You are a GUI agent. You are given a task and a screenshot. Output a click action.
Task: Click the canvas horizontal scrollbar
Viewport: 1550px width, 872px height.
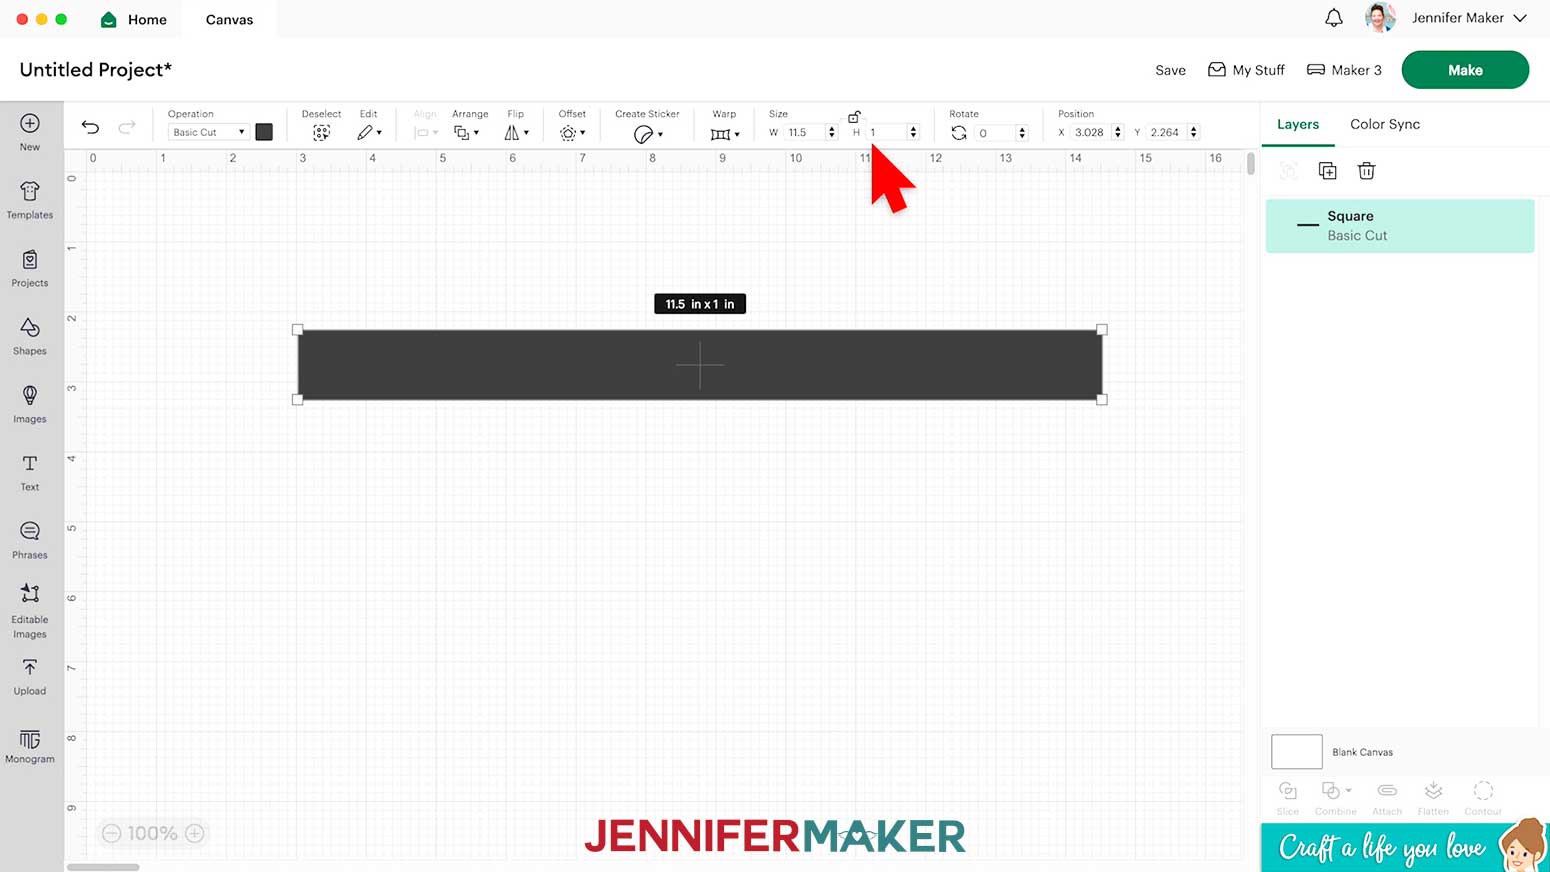pos(103,867)
